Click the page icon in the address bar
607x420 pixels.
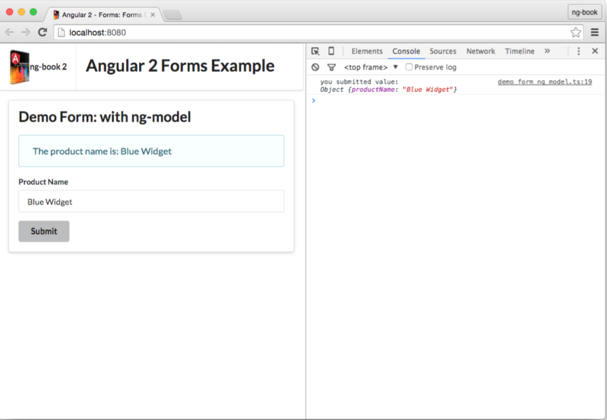pyautogui.click(x=61, y=33)
